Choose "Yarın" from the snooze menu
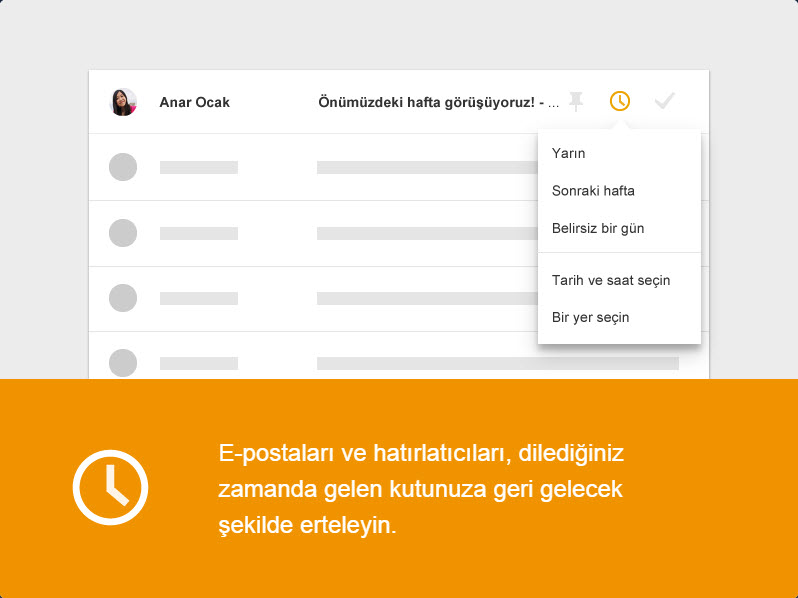Image resolution: width=798 pixels, height=598 pixels. click(x=569, y=154)
